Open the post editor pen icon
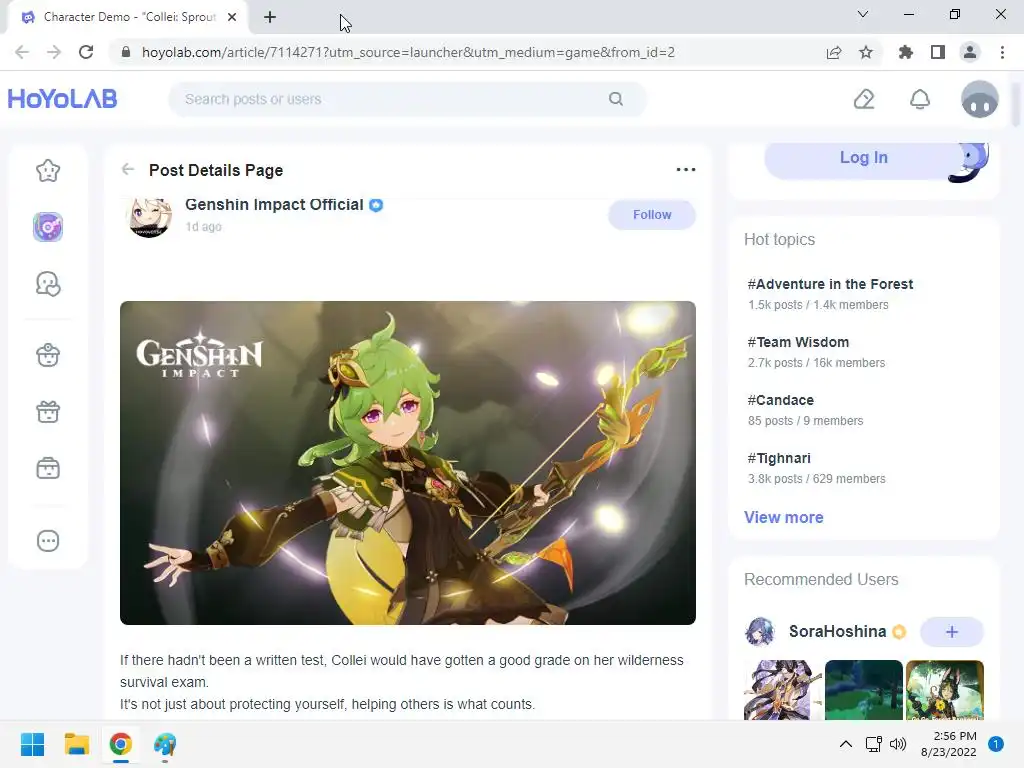This screenshot has height=768, width=1024. click(x=864, y=99)
